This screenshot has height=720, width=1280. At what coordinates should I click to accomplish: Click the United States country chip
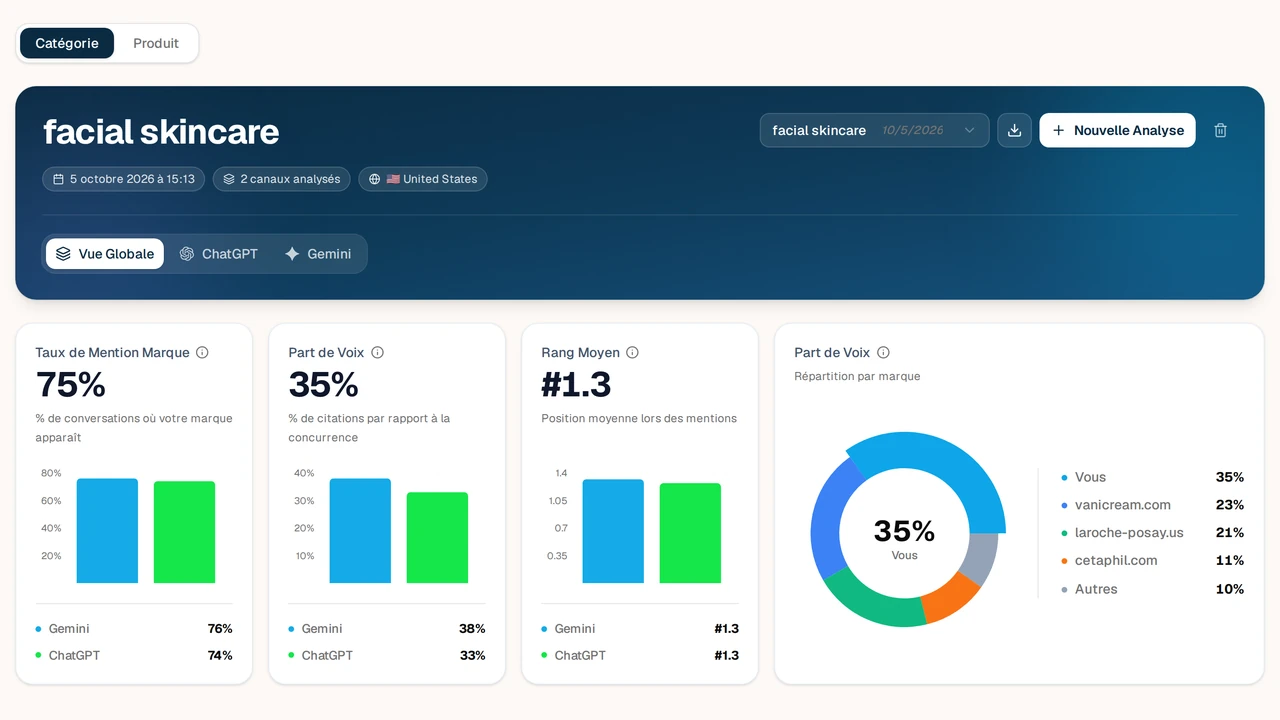pyautogui.click(x=423, y=179)
